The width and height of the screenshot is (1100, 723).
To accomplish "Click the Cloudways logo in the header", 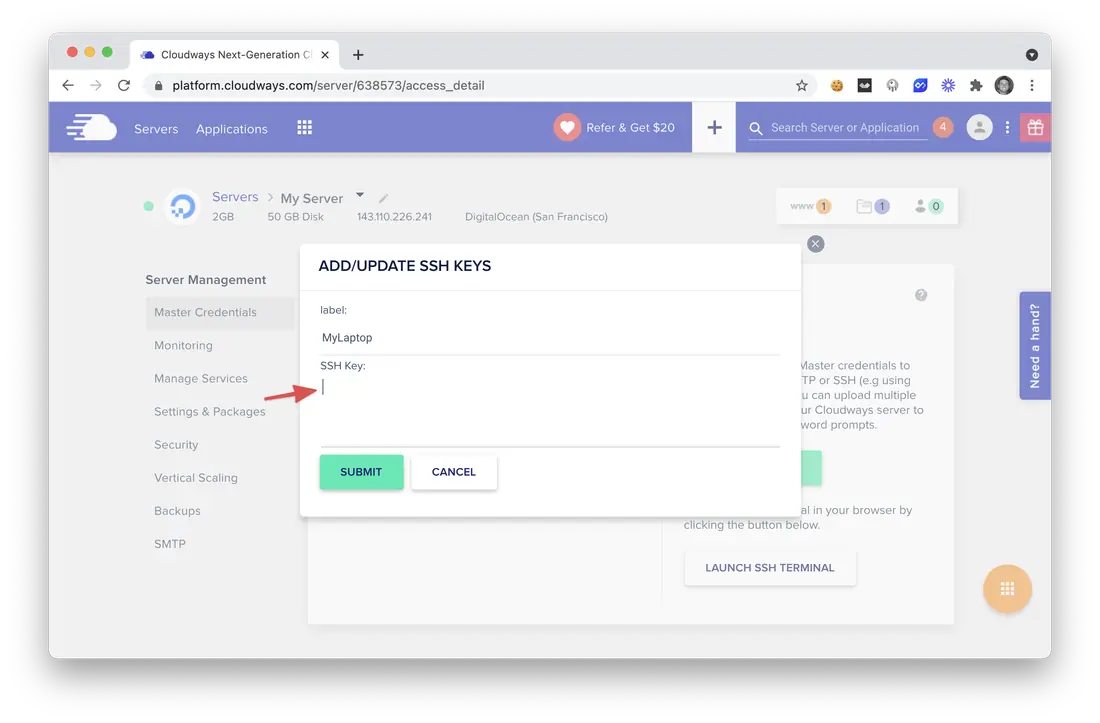I will [x=91, y=128].
